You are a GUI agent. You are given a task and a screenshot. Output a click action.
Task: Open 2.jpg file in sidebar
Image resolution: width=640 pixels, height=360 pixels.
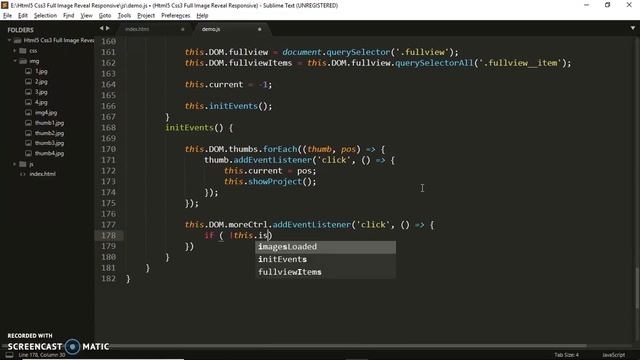tap(41, 82)
